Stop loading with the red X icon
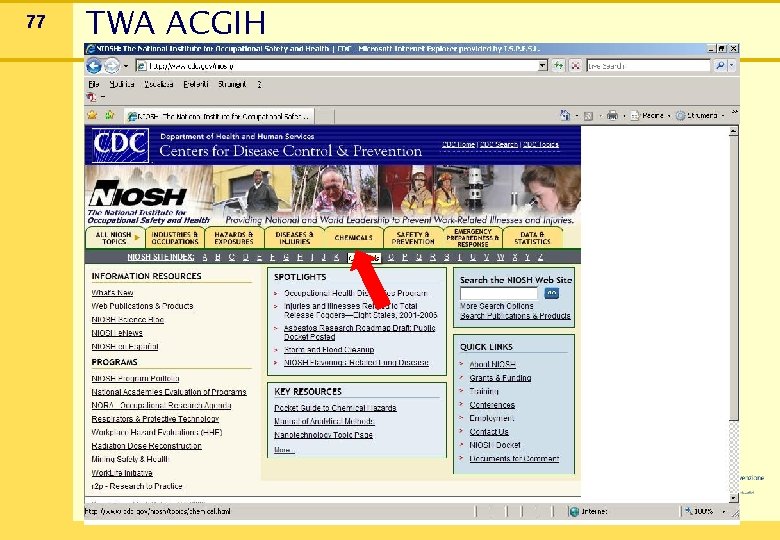This screenshot has height=540, width=780. [x=576, y=66]
